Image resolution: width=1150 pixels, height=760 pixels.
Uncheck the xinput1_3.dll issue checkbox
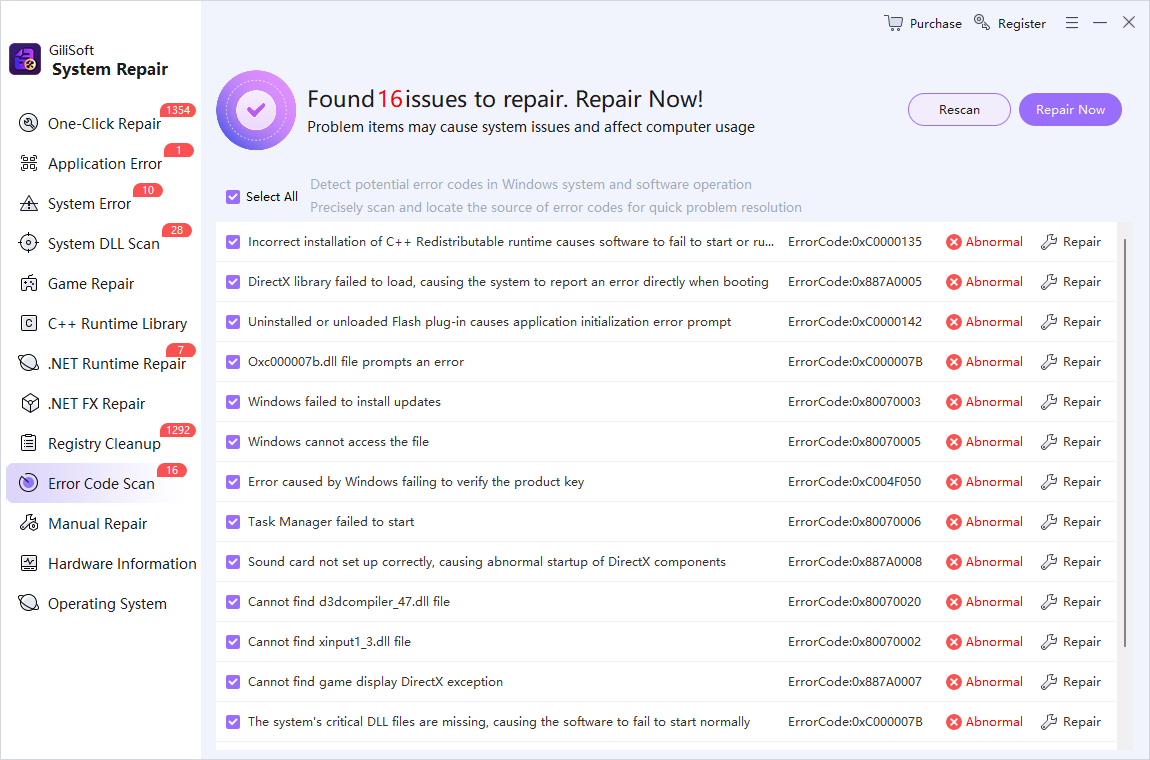[x=233, y=642]
